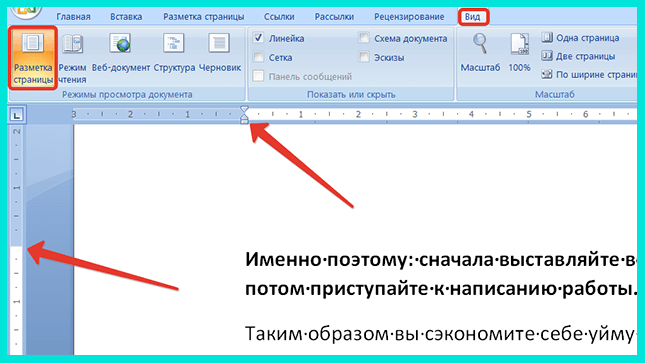Open the Рецензирование ribbon tab

point(409,17)
